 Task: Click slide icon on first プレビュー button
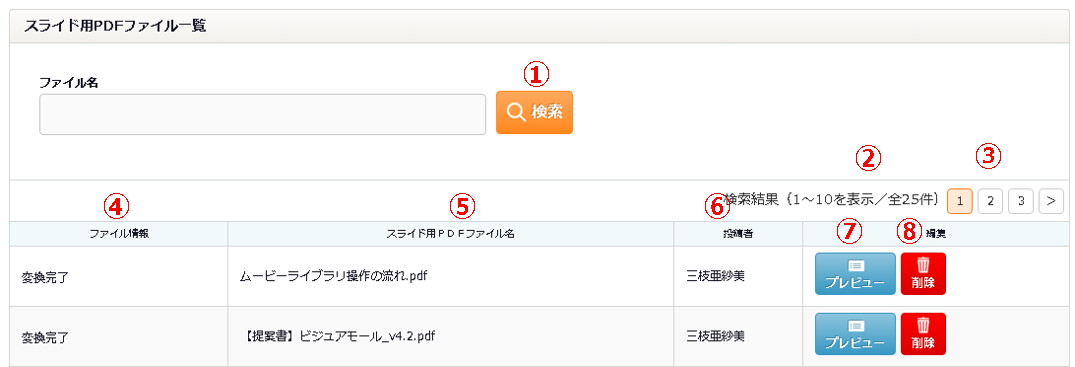(856, 265)
